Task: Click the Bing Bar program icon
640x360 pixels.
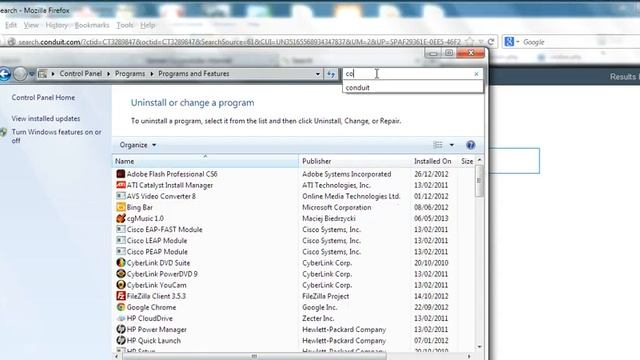Action: click(120, 207)
